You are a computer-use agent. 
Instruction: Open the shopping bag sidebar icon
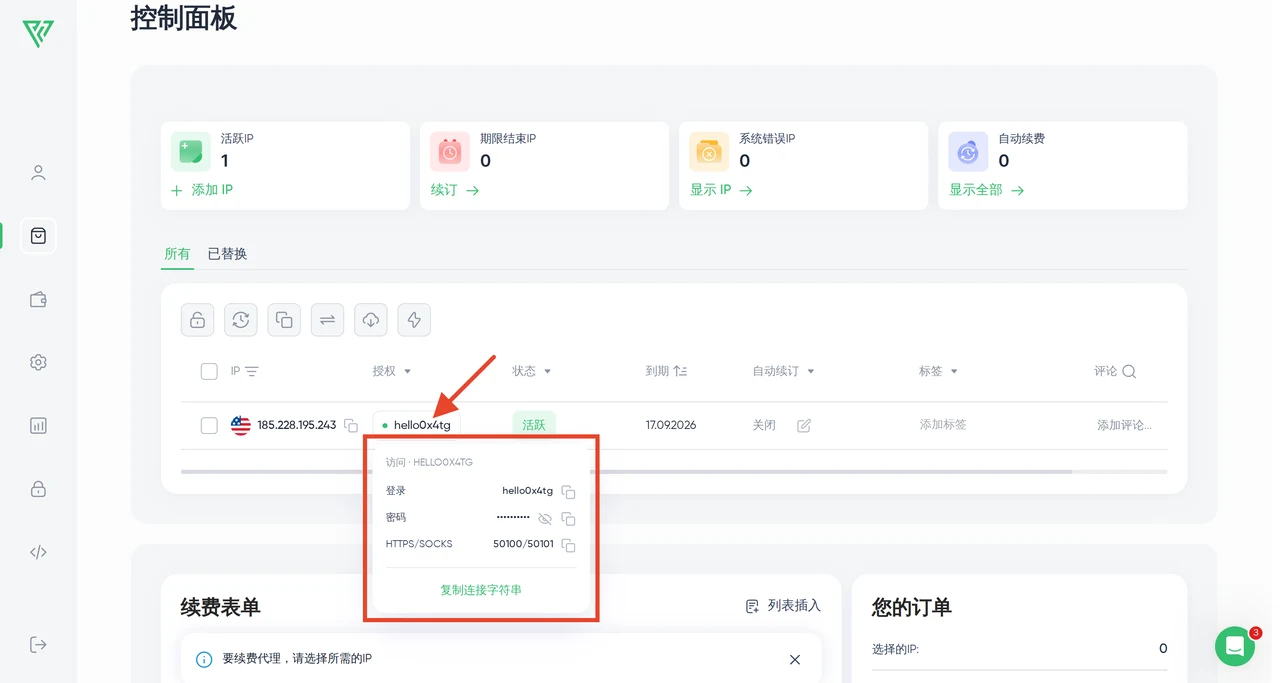[38, 236]
